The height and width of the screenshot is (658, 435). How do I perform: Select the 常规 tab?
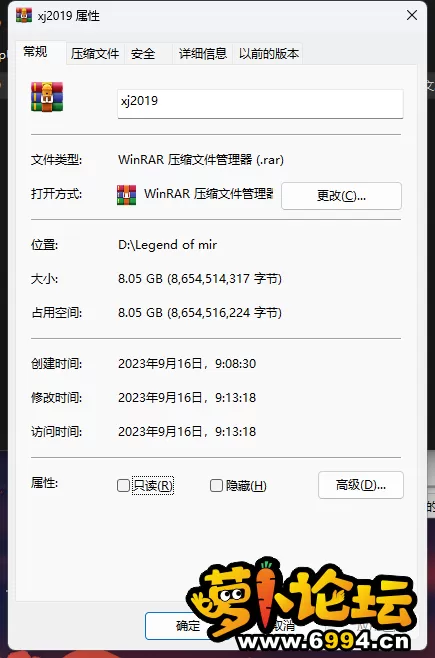(x=35, y=52)
